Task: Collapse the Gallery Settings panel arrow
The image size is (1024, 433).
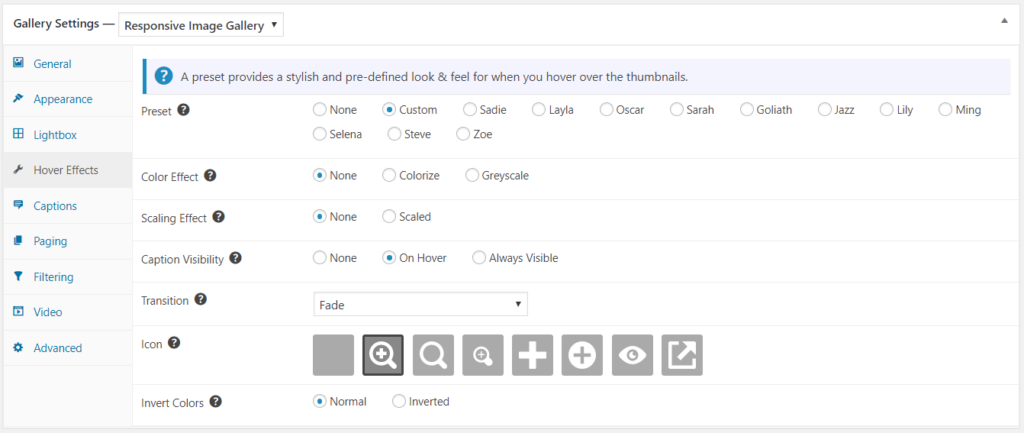Action: pos(1004,21)
